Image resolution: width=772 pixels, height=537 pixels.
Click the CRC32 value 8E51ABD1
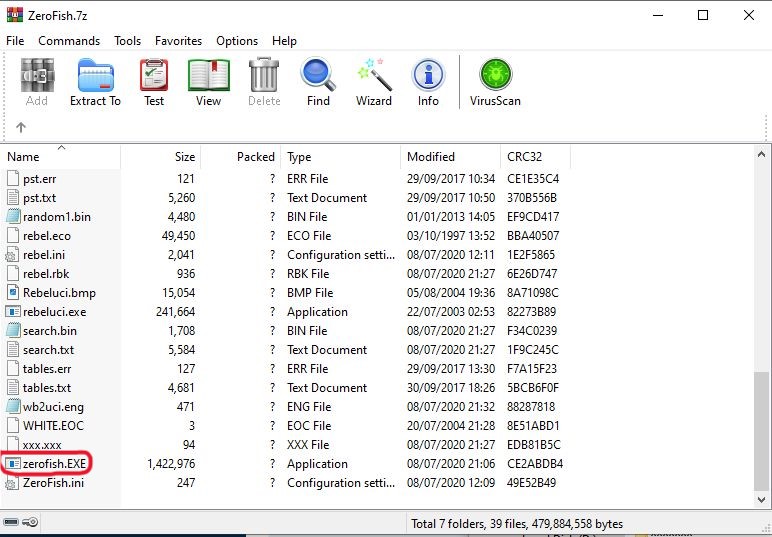click(533, 426)
